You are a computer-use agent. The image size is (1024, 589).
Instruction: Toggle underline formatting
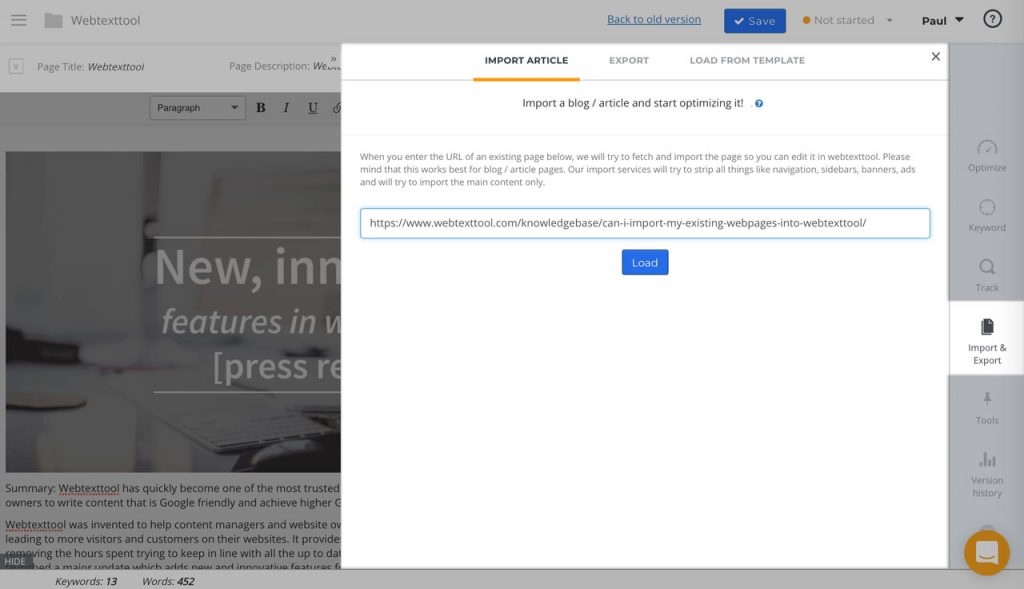click(313, 108)
